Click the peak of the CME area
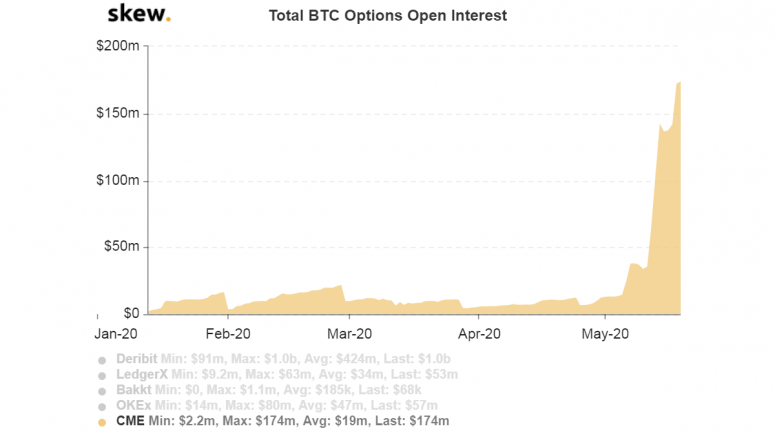Image resolution: width=775 pixels, height=433 pixels. tap(680, 83)
